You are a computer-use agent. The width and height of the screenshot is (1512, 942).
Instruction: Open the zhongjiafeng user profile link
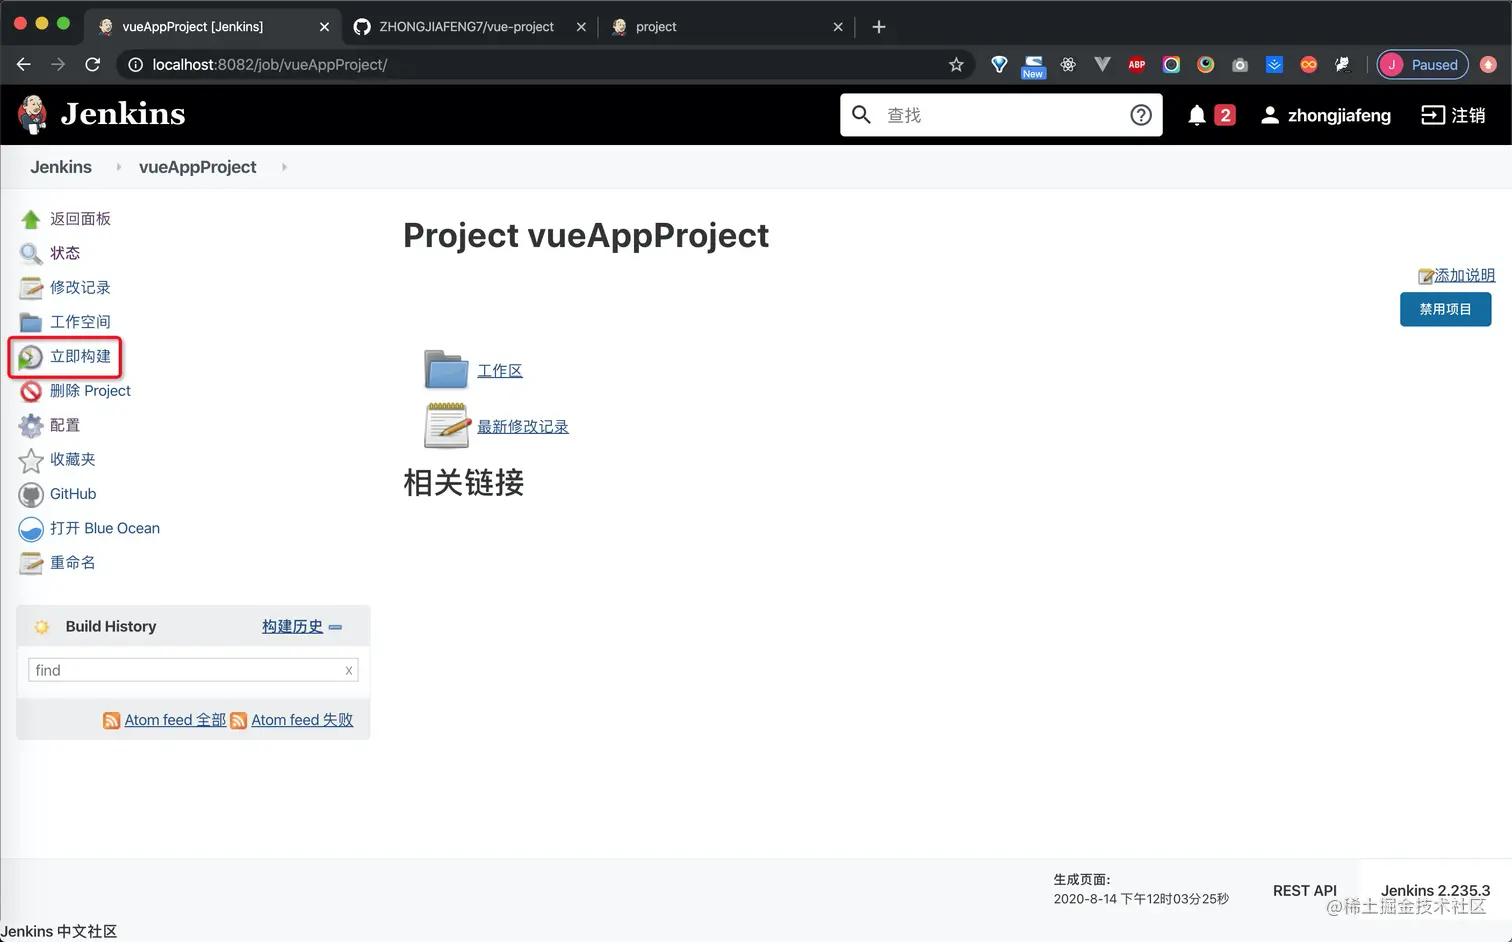point(1326,115)
